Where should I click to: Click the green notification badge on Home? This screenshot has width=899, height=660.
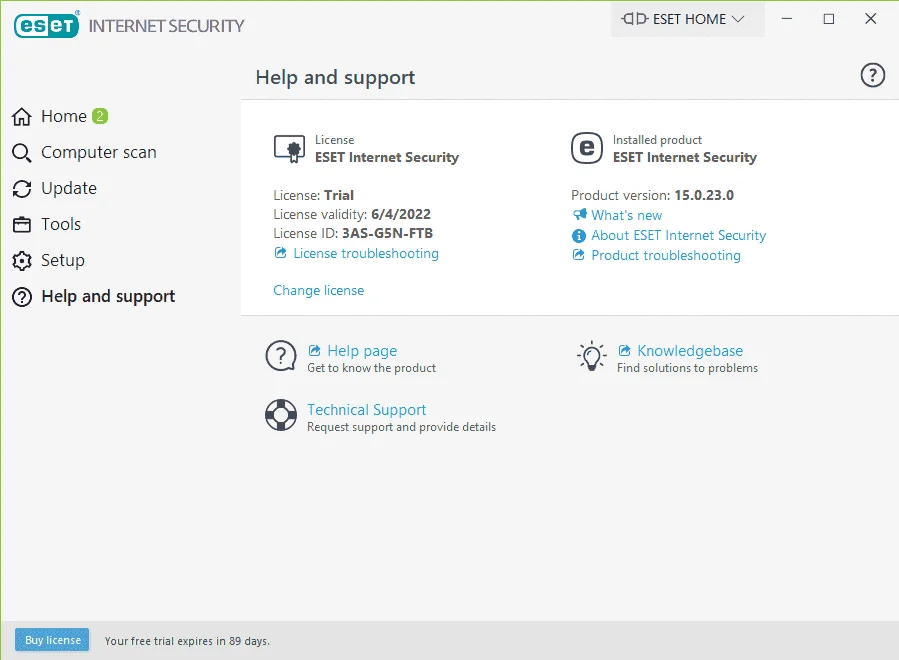click(x=100, y=116)
